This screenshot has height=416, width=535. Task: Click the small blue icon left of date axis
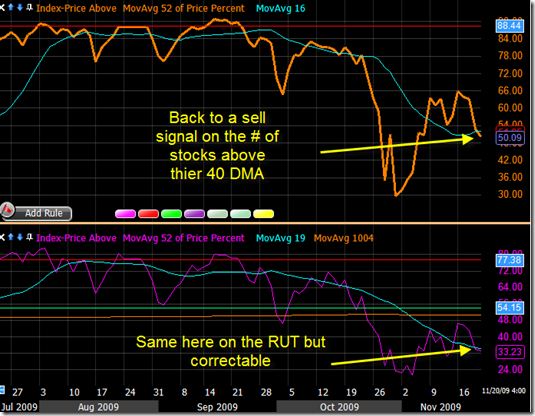point(2,390)
